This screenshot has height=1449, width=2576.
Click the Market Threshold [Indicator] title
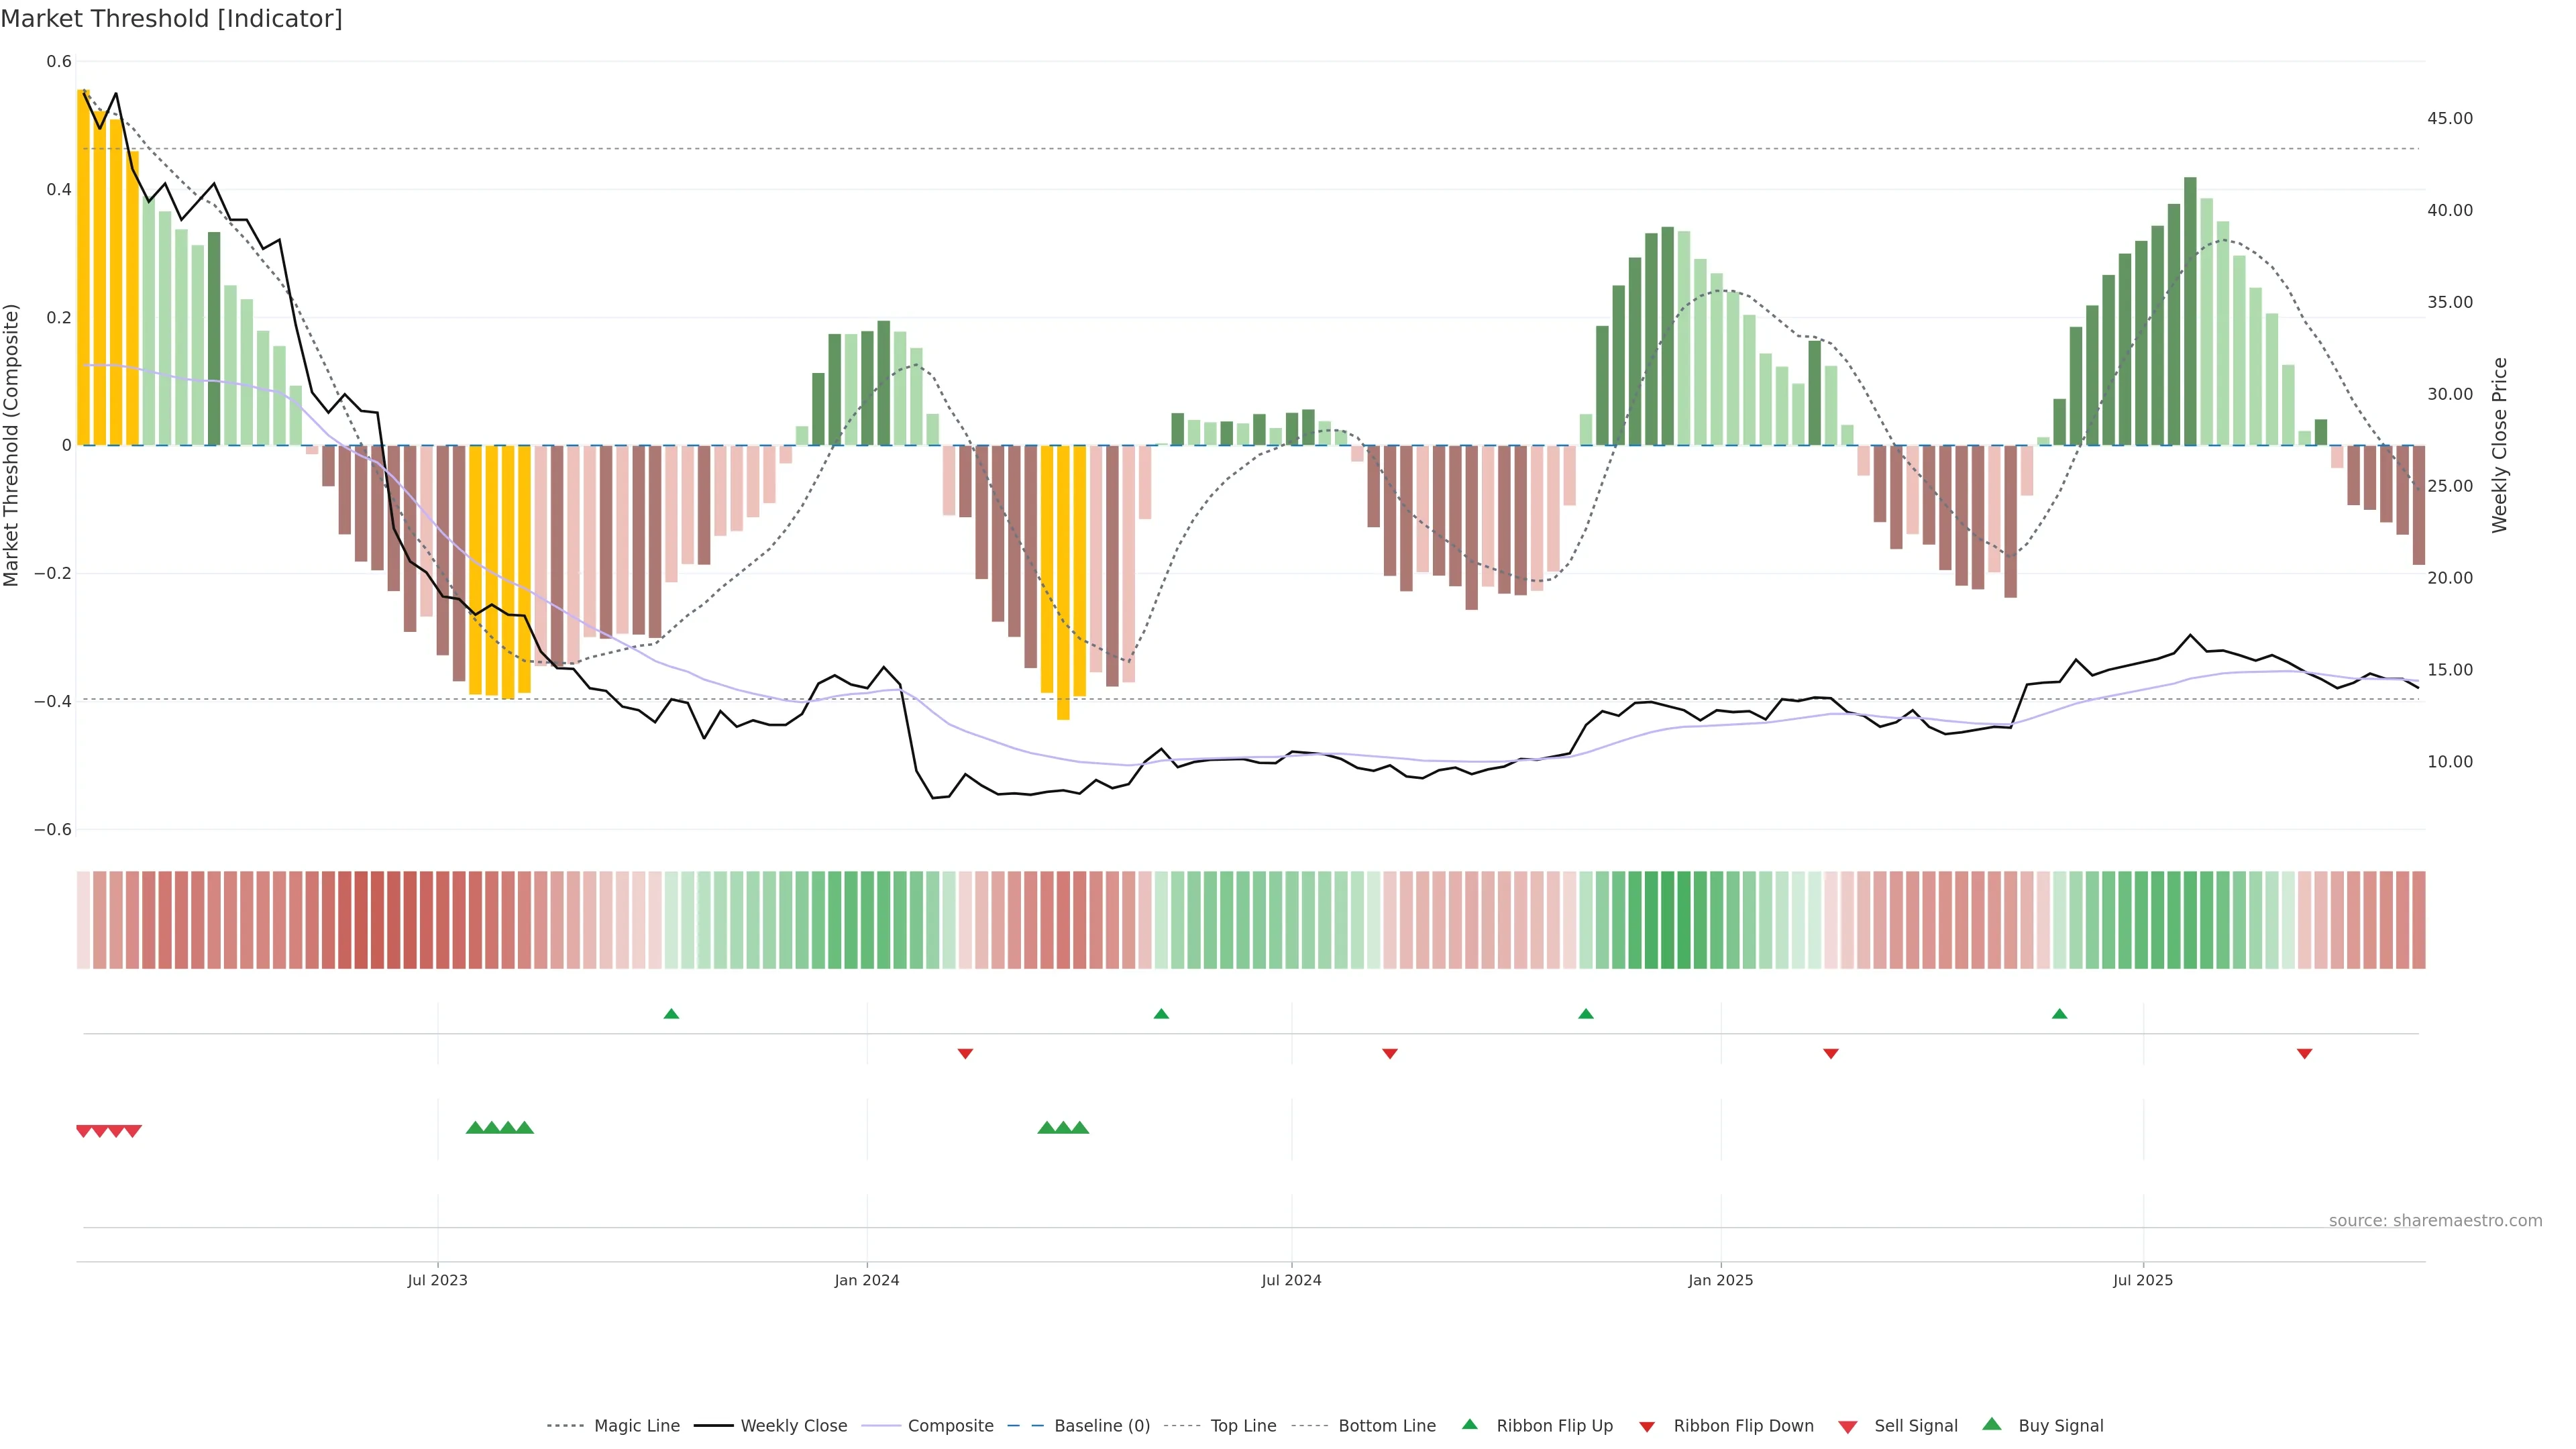(171, 19)
